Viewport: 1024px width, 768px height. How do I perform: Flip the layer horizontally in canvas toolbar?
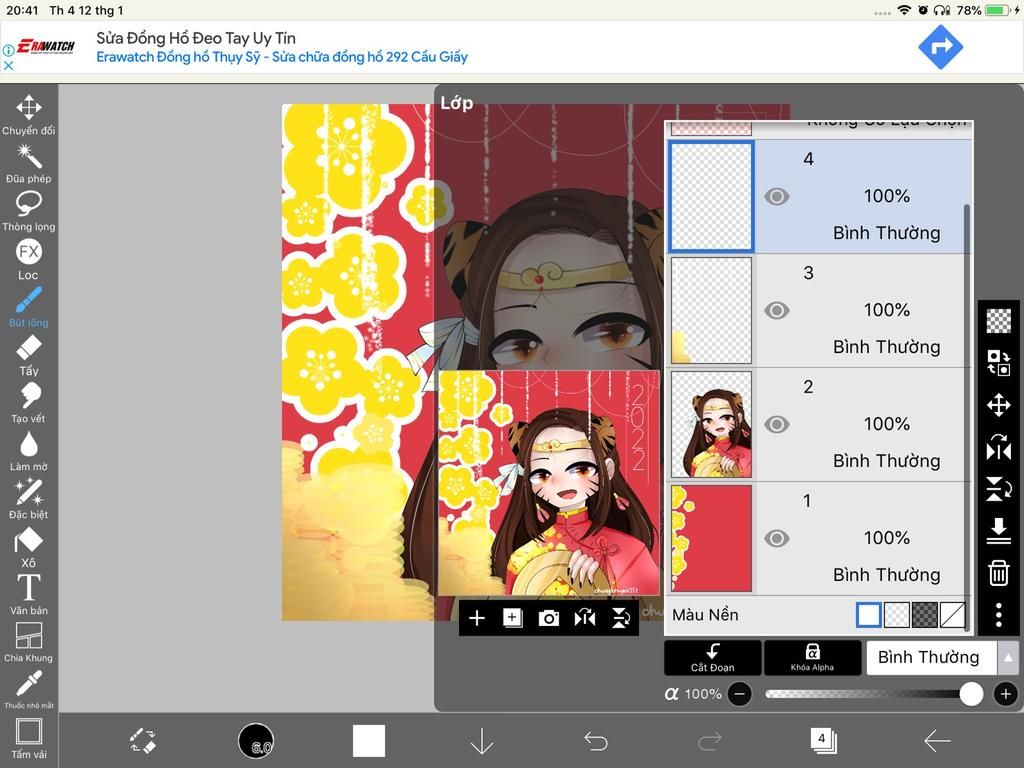click(x=584, y=618)
